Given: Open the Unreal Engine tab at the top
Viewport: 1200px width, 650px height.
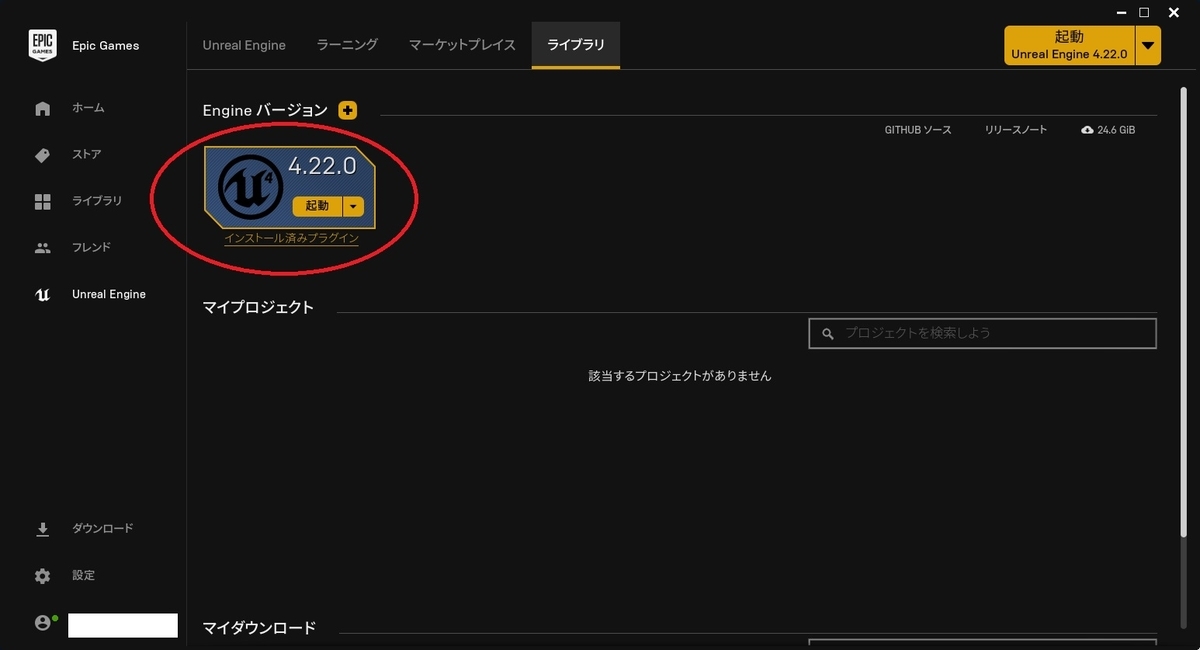Looking at the screenshot, I should pyautogui.click(x=244, y=45).
